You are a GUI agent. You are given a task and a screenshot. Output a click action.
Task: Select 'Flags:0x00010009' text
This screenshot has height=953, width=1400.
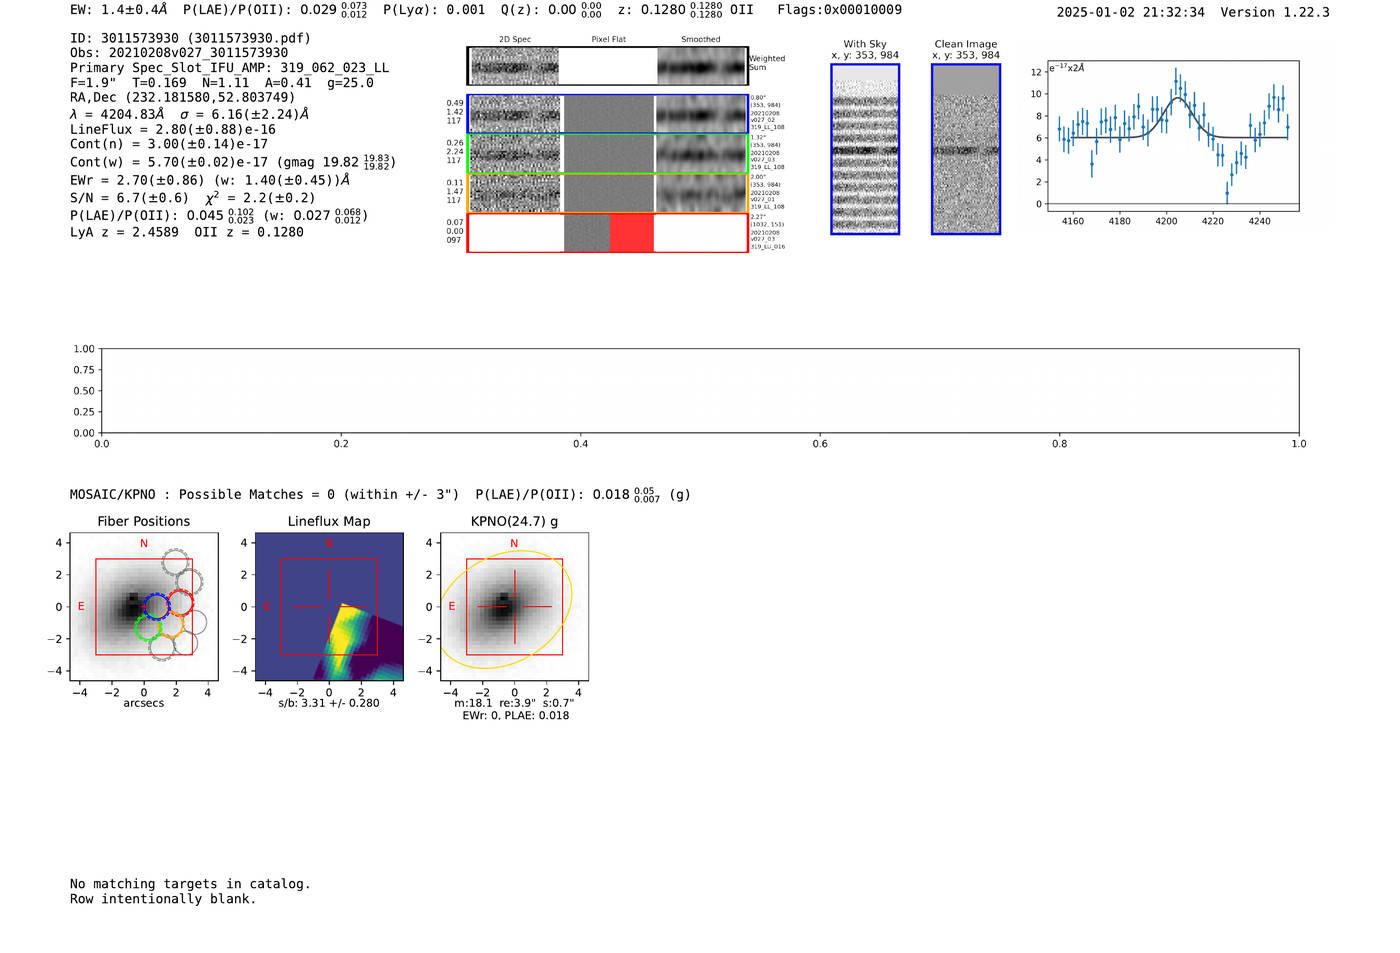(839, 10)
